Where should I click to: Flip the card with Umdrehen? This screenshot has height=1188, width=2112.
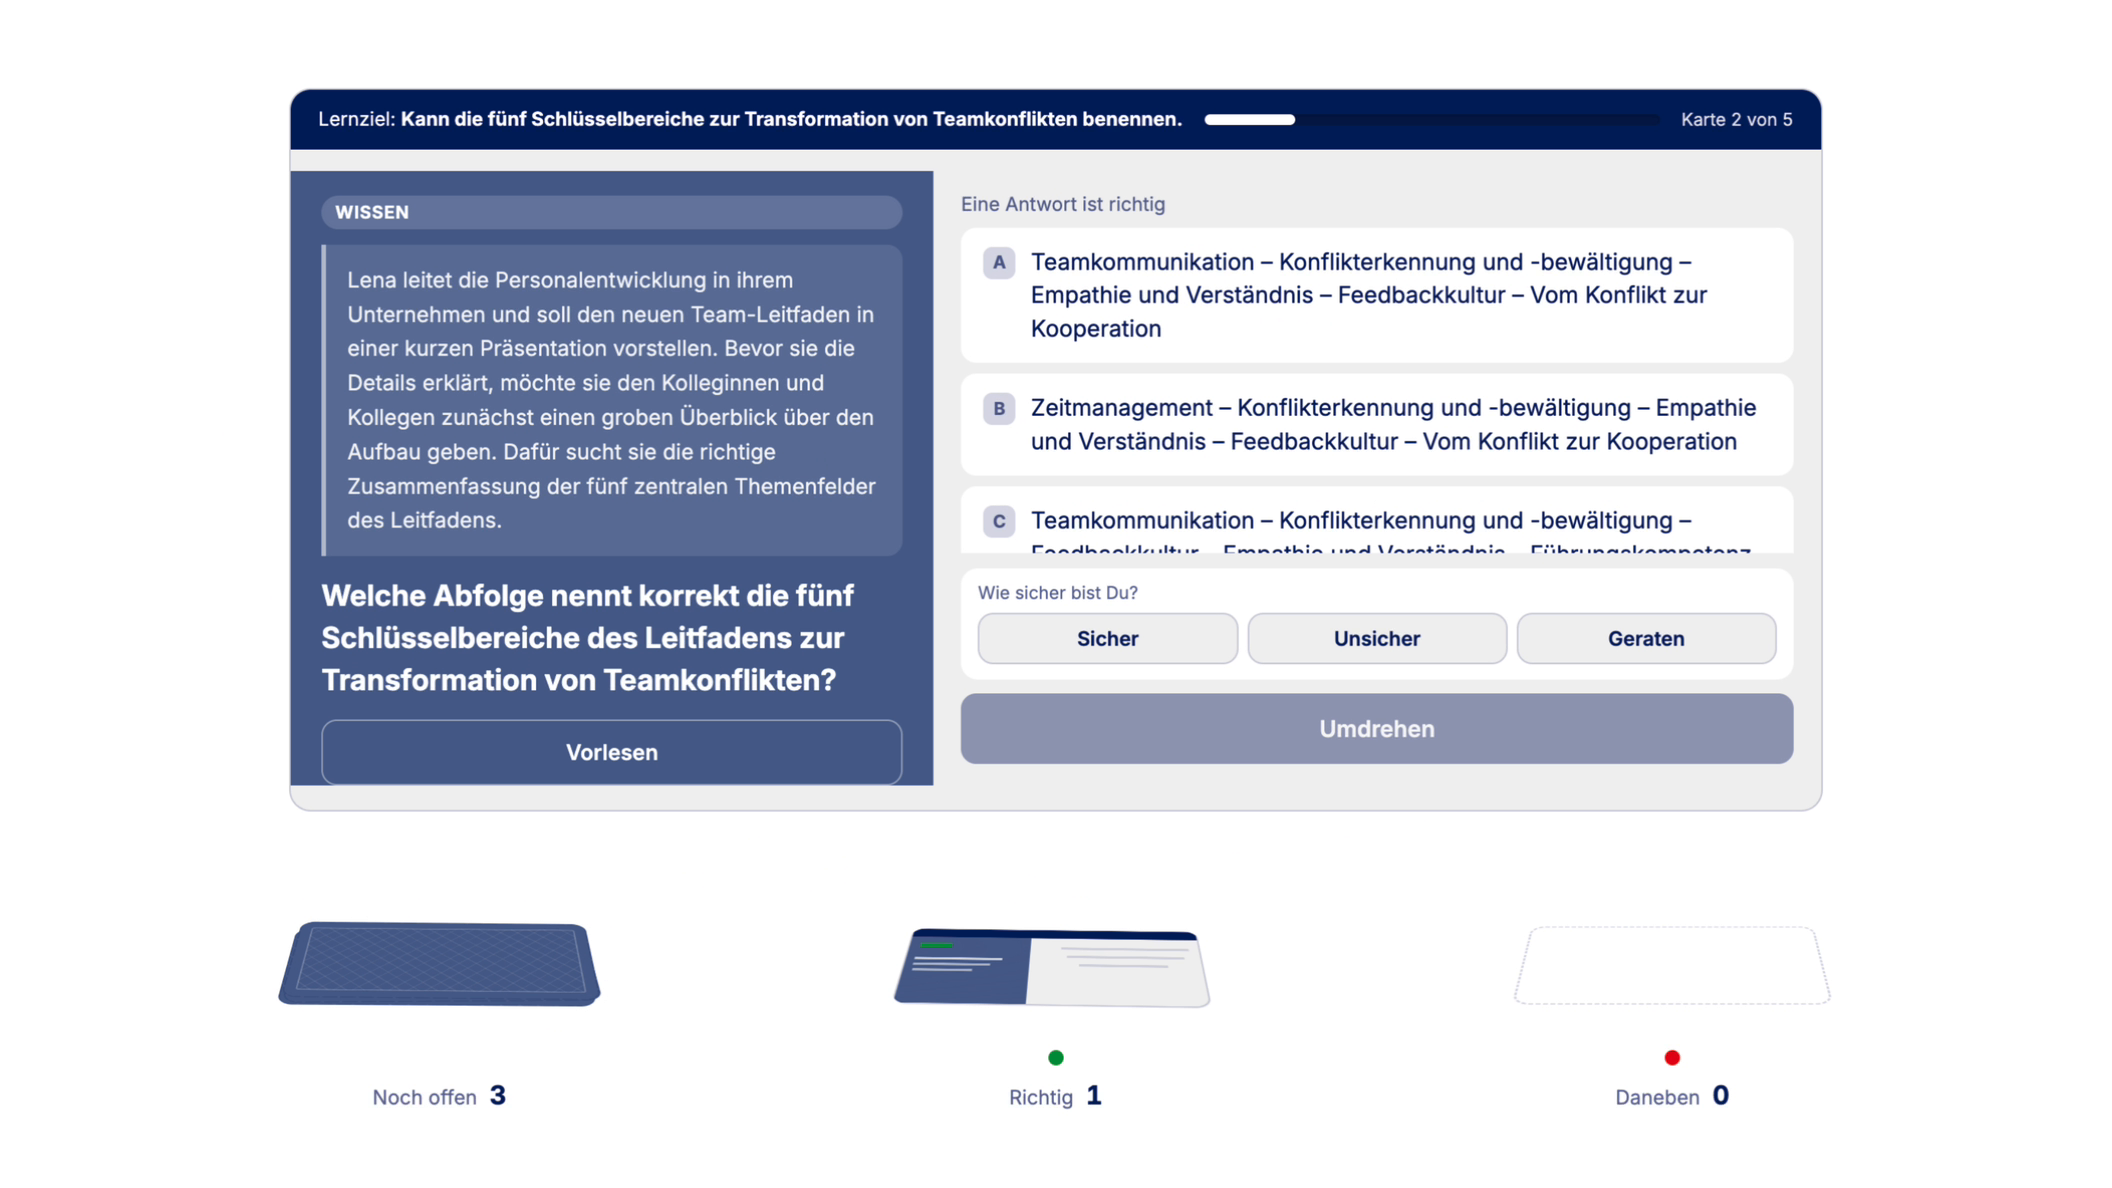[1376, 729]
